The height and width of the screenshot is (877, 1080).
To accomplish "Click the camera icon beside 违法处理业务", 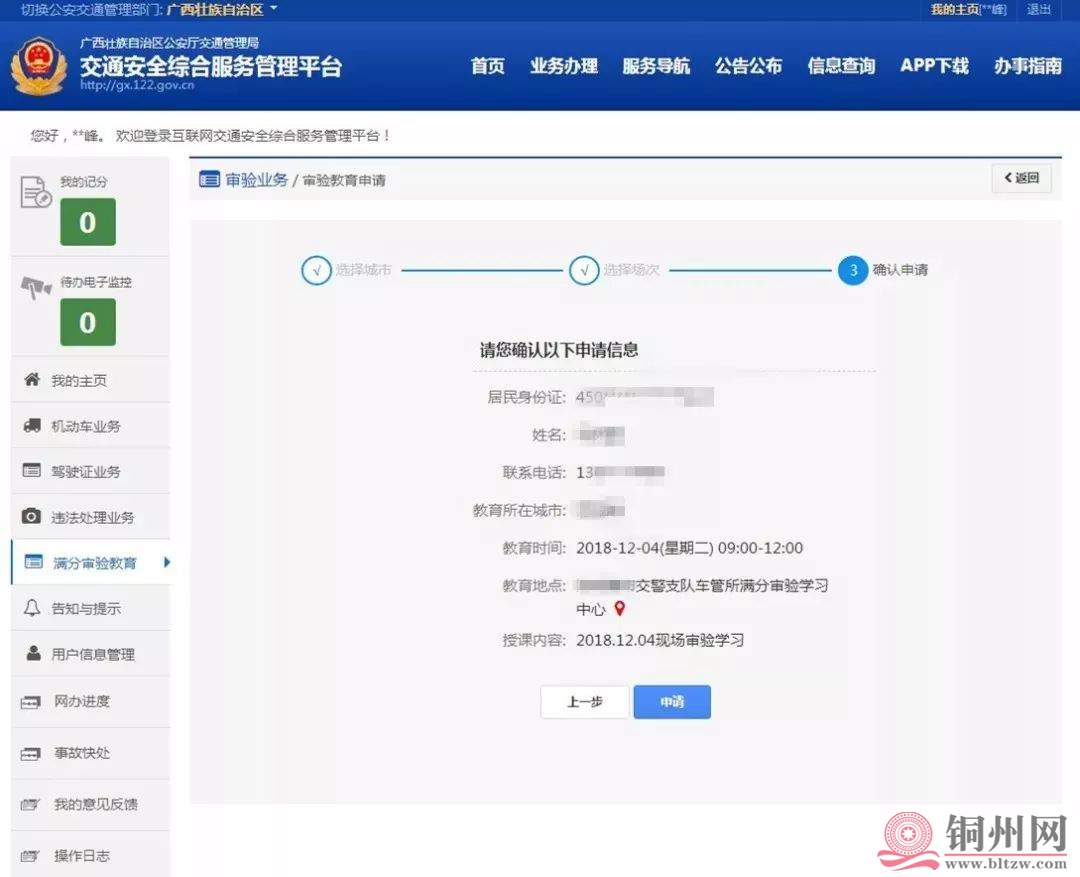I will pos(31,516).
